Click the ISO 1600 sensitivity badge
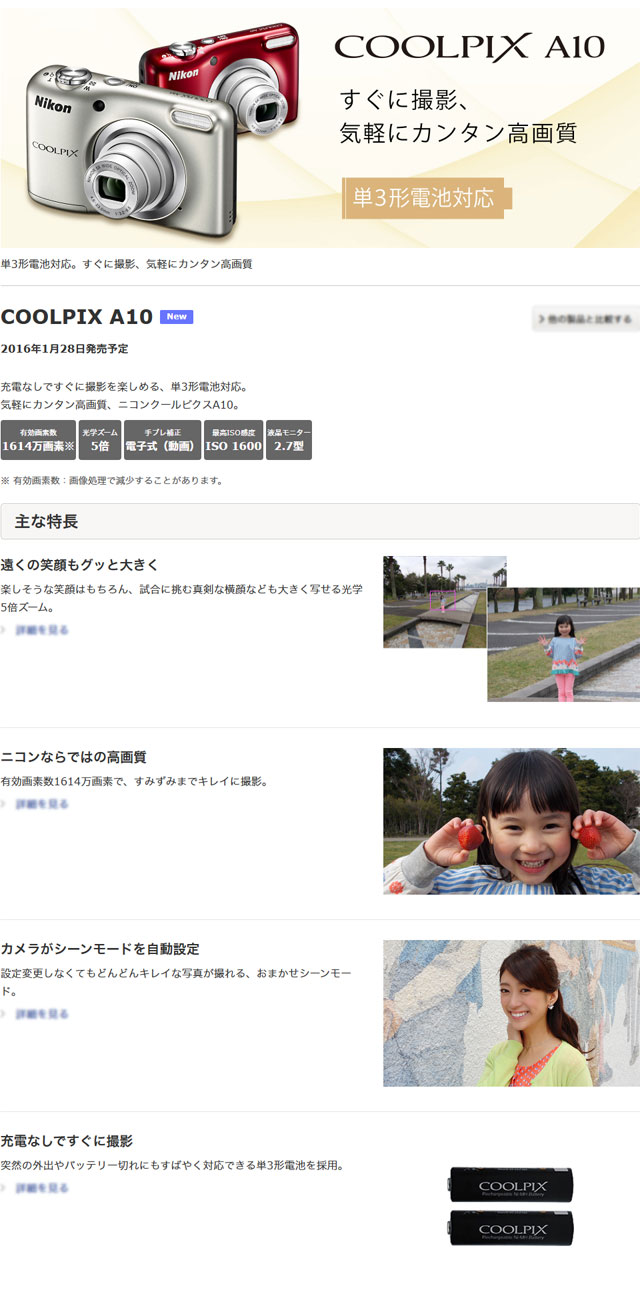This screenshot has height=1314, width=640. click(233, 440)
